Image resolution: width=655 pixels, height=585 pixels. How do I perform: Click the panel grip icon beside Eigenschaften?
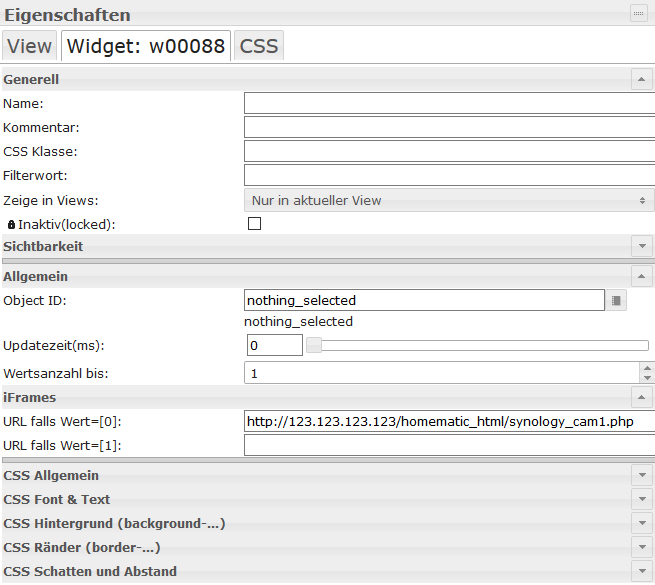(638, 14)
